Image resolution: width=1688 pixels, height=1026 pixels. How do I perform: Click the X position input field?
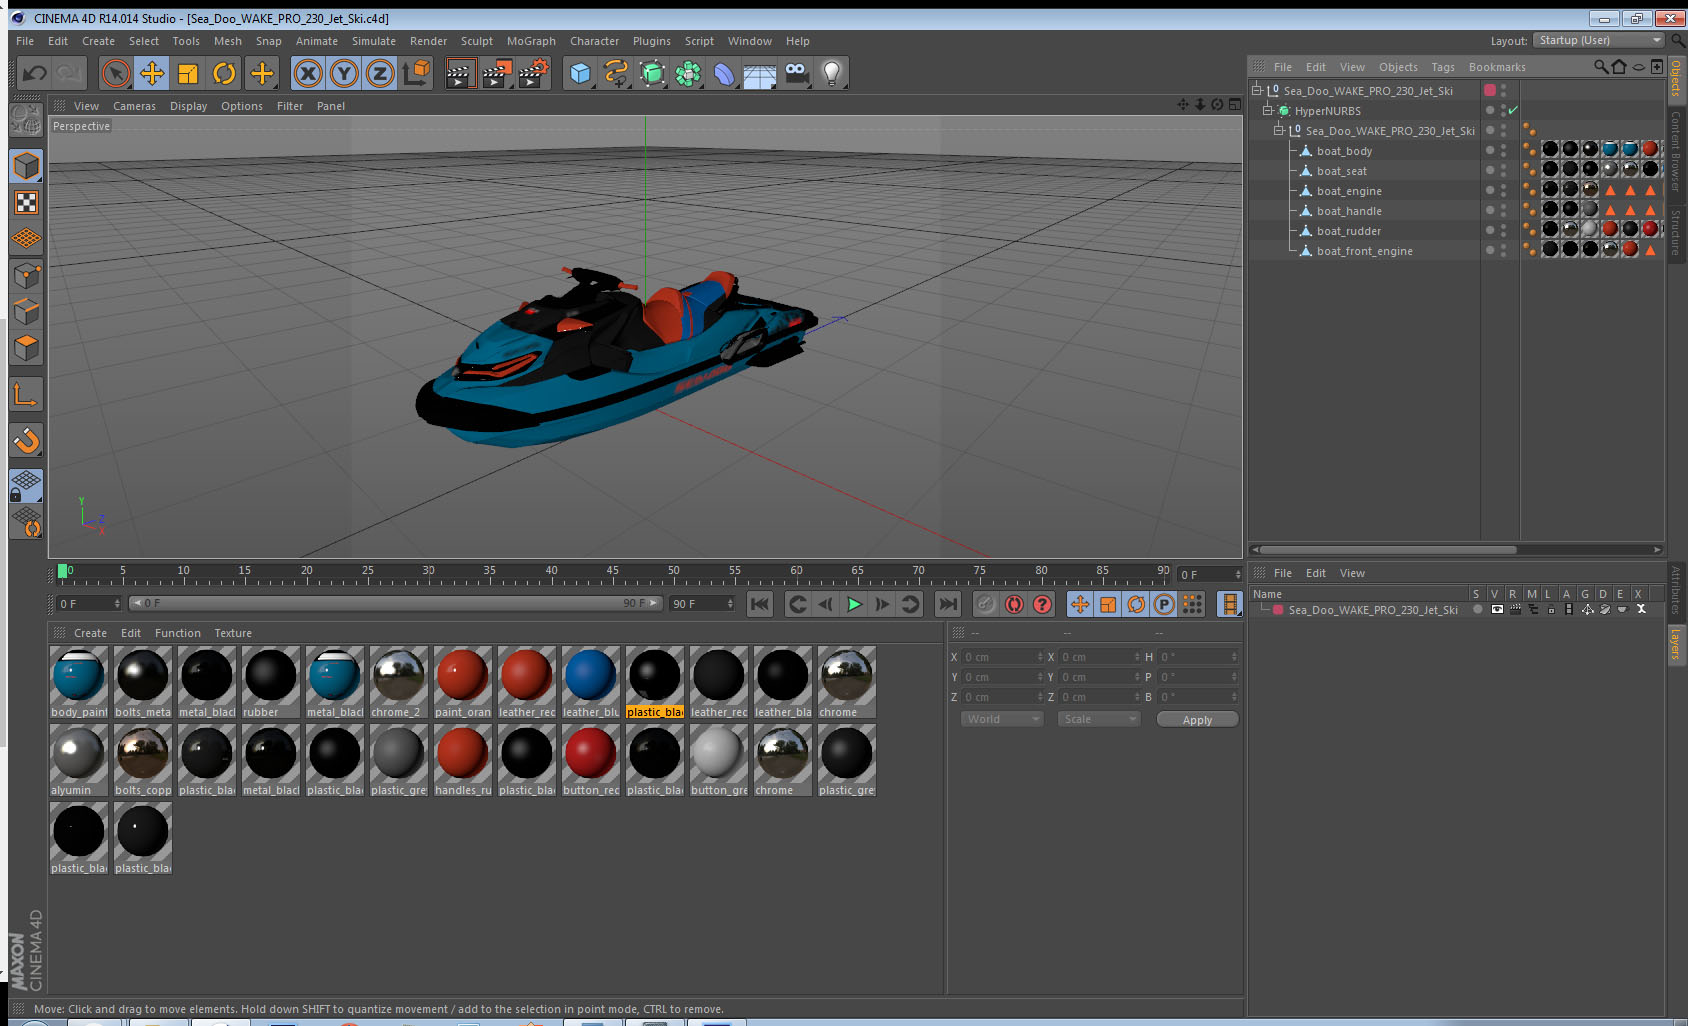point(1003,657)
